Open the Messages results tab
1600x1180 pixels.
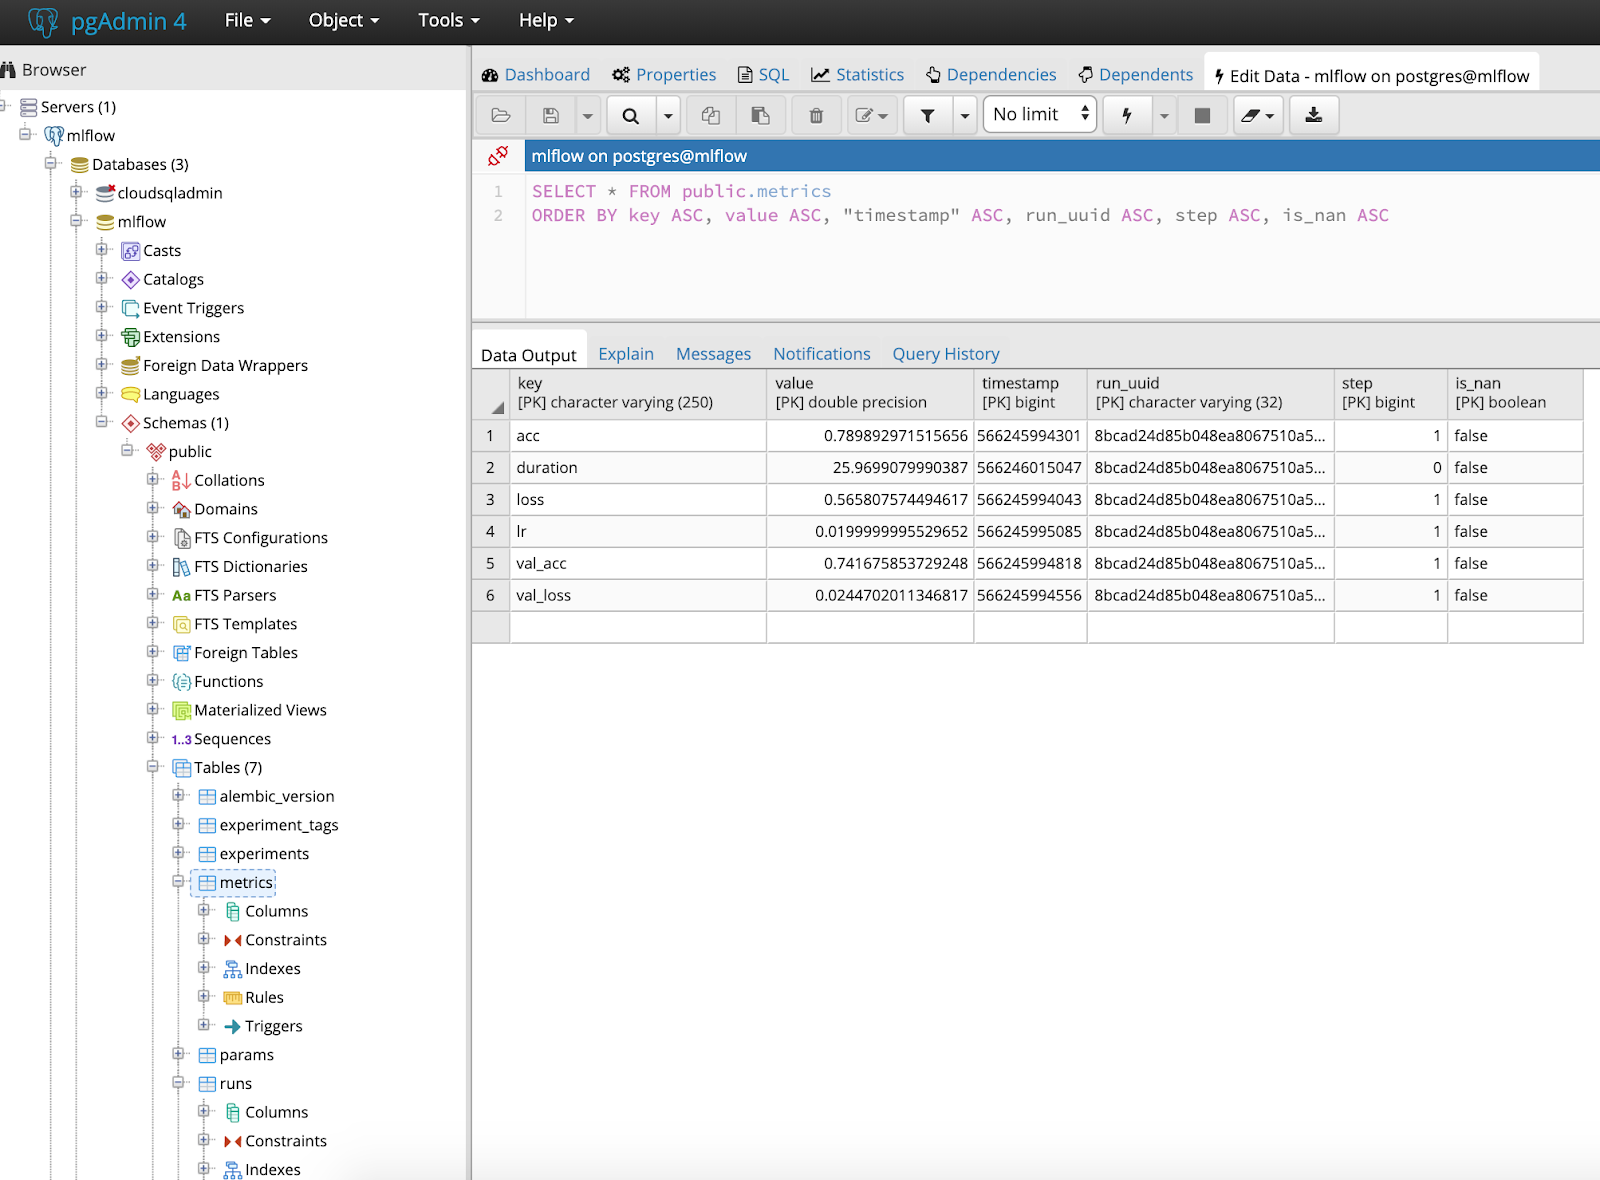point(713,354)
